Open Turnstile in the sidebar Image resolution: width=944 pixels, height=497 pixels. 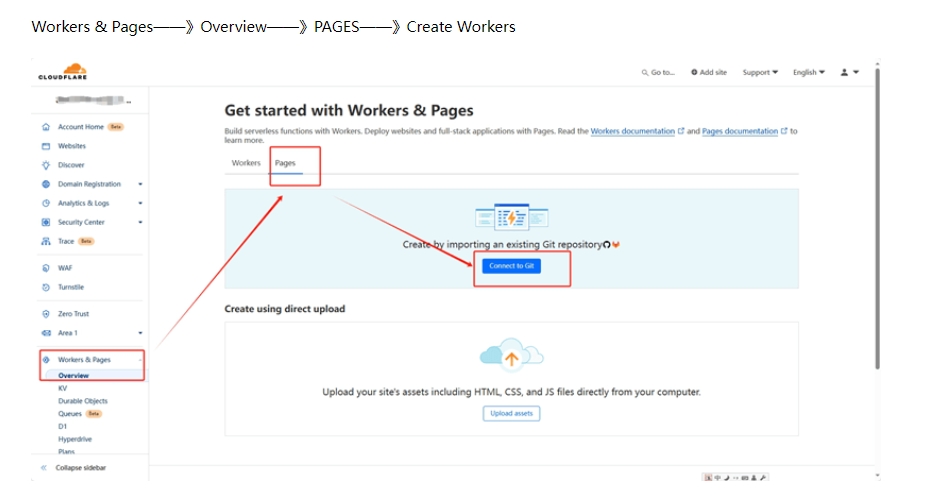(x=70, y=288)
